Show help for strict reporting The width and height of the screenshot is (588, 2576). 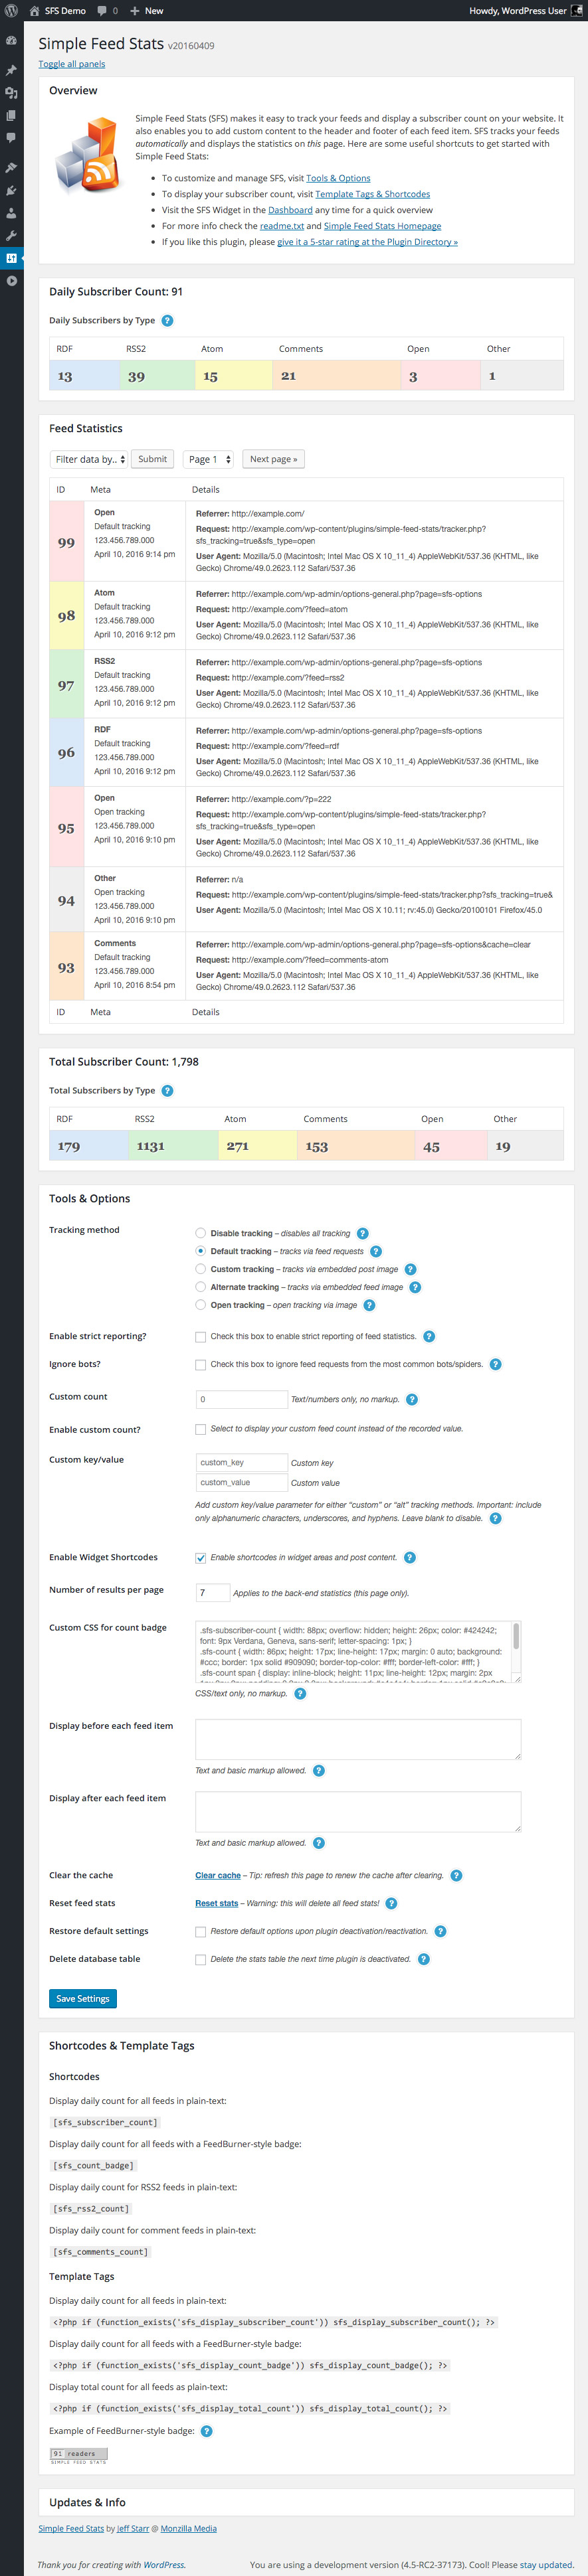(x=429, y=1336)
